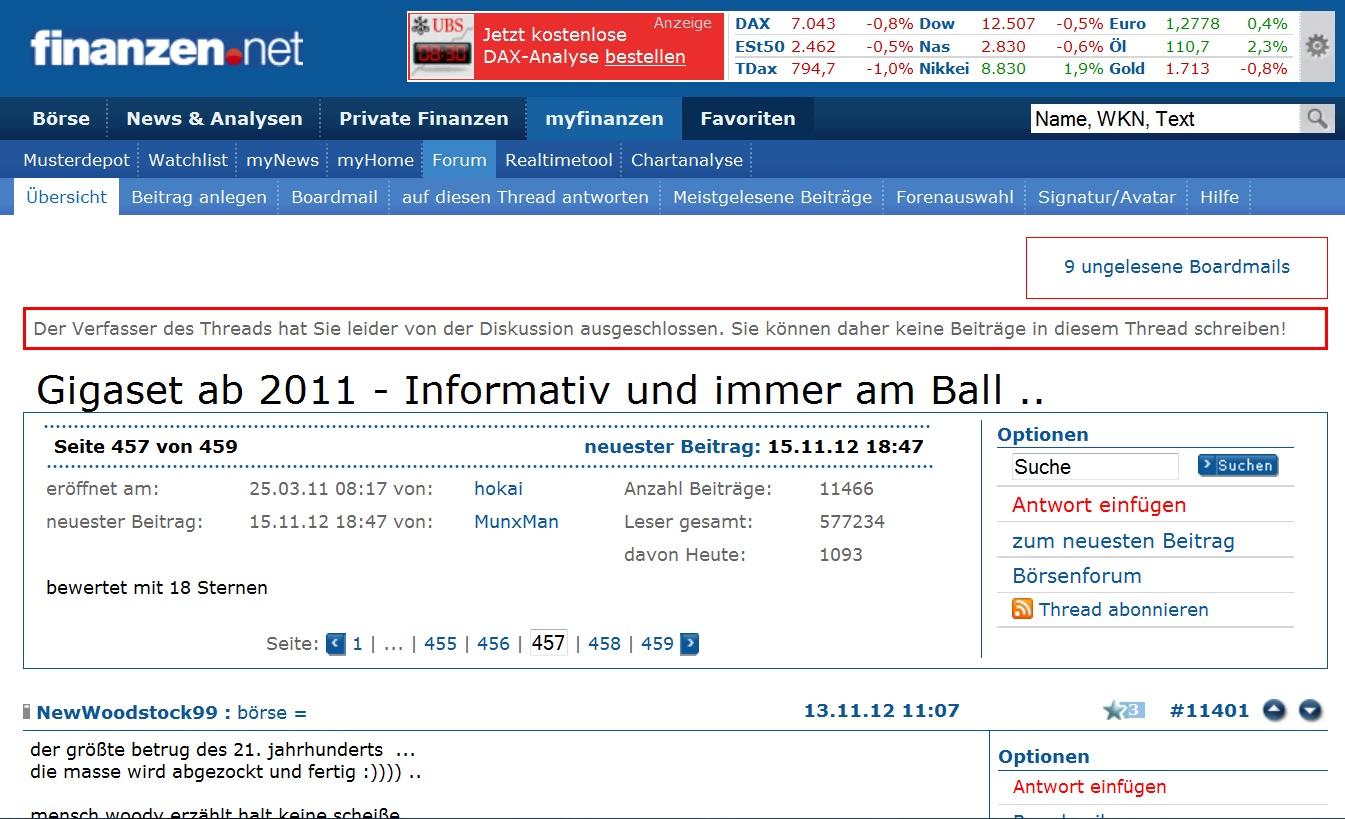The width and height of the screenshot is (1345, 819).
Task: Select page 458 in the pagination
Action: [x=604, y=643]
